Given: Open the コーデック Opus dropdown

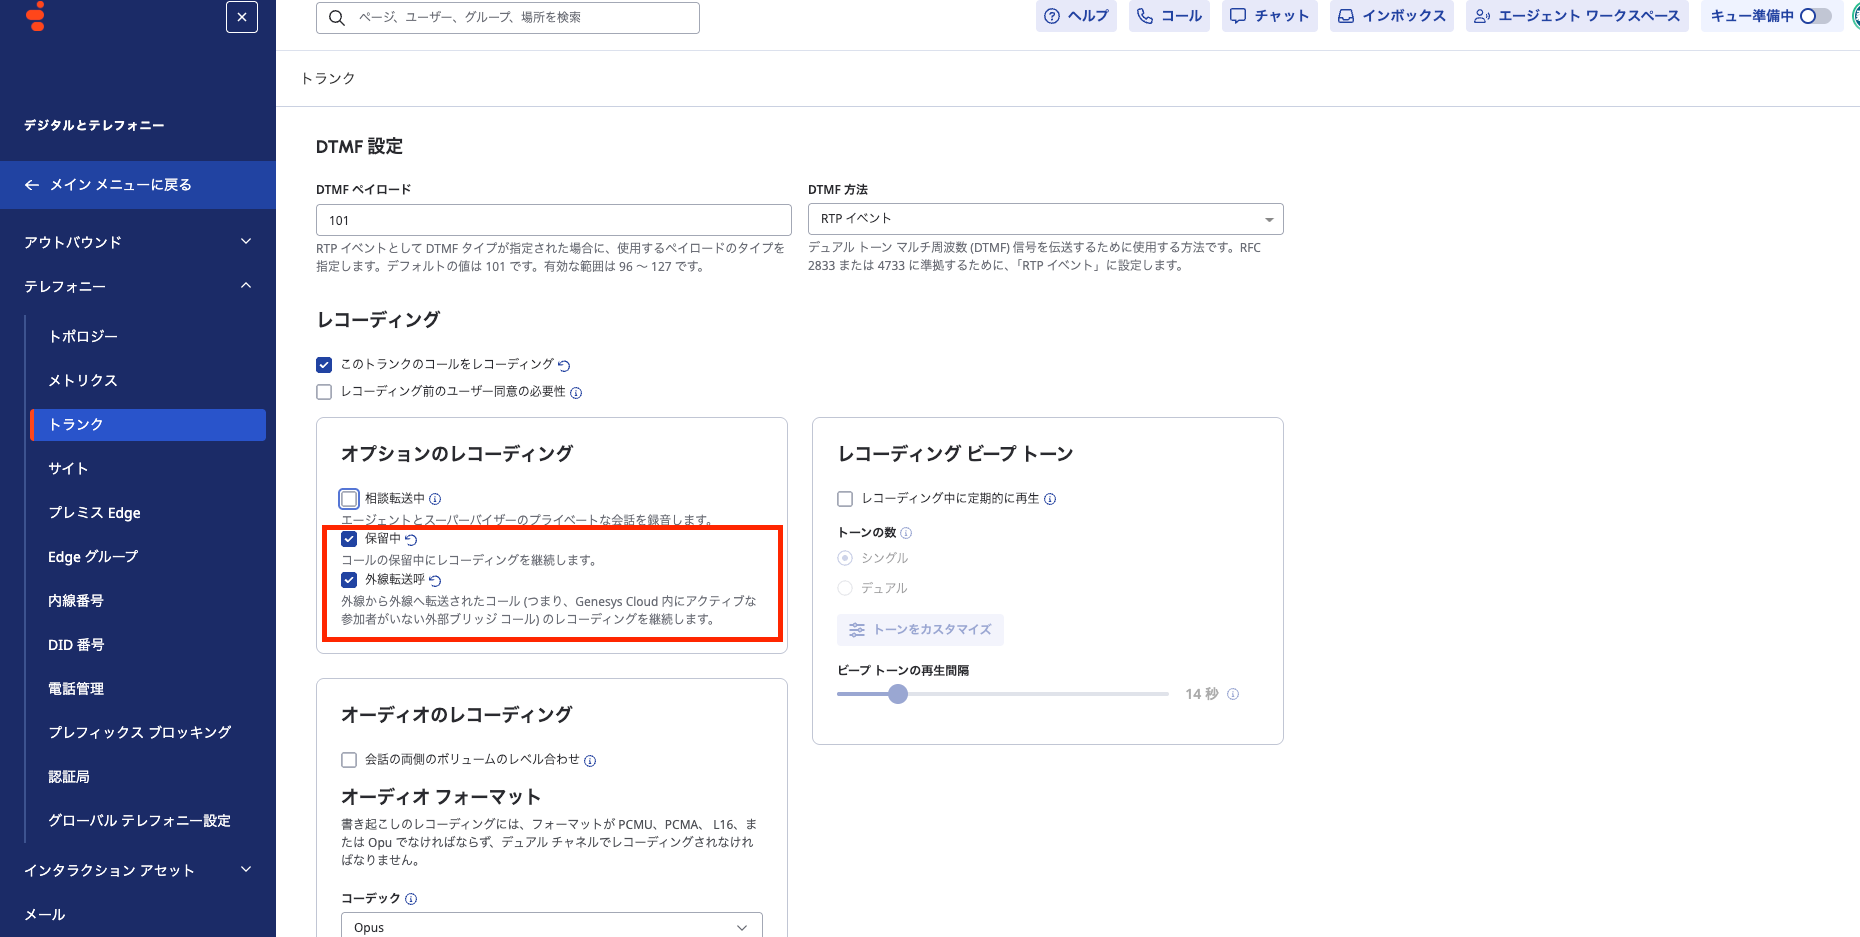Looking at the screenshot, I should coord(552,925).
